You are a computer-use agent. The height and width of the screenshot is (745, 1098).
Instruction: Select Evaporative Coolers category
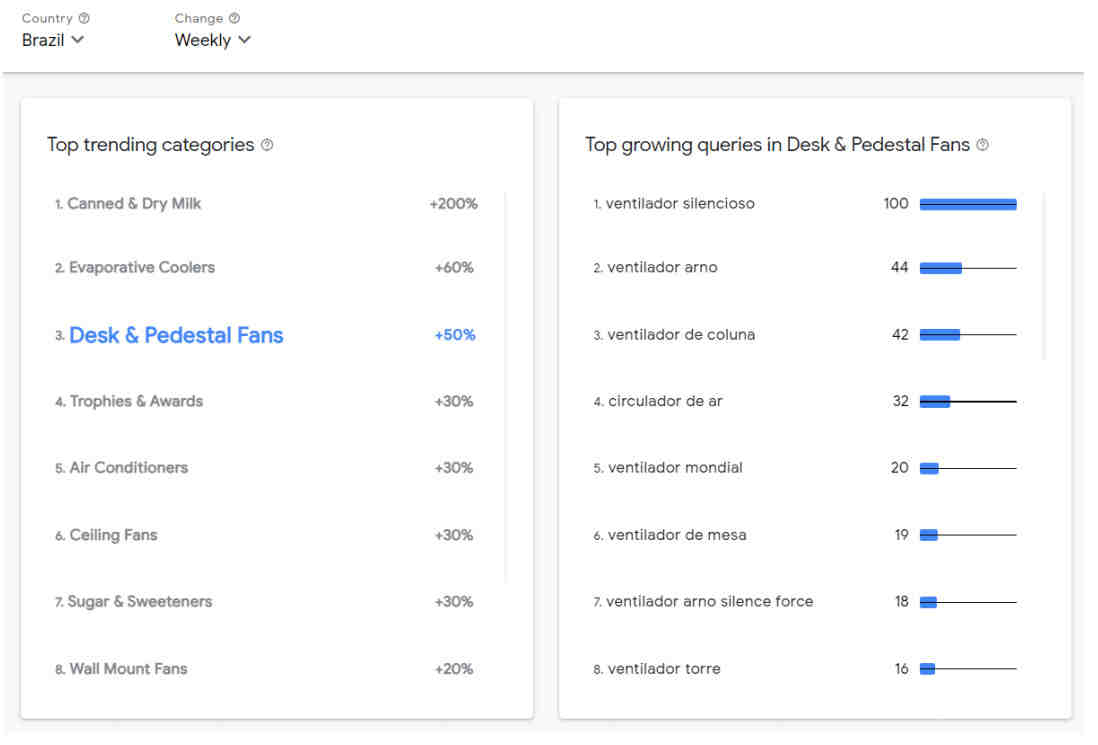(141, 268)
